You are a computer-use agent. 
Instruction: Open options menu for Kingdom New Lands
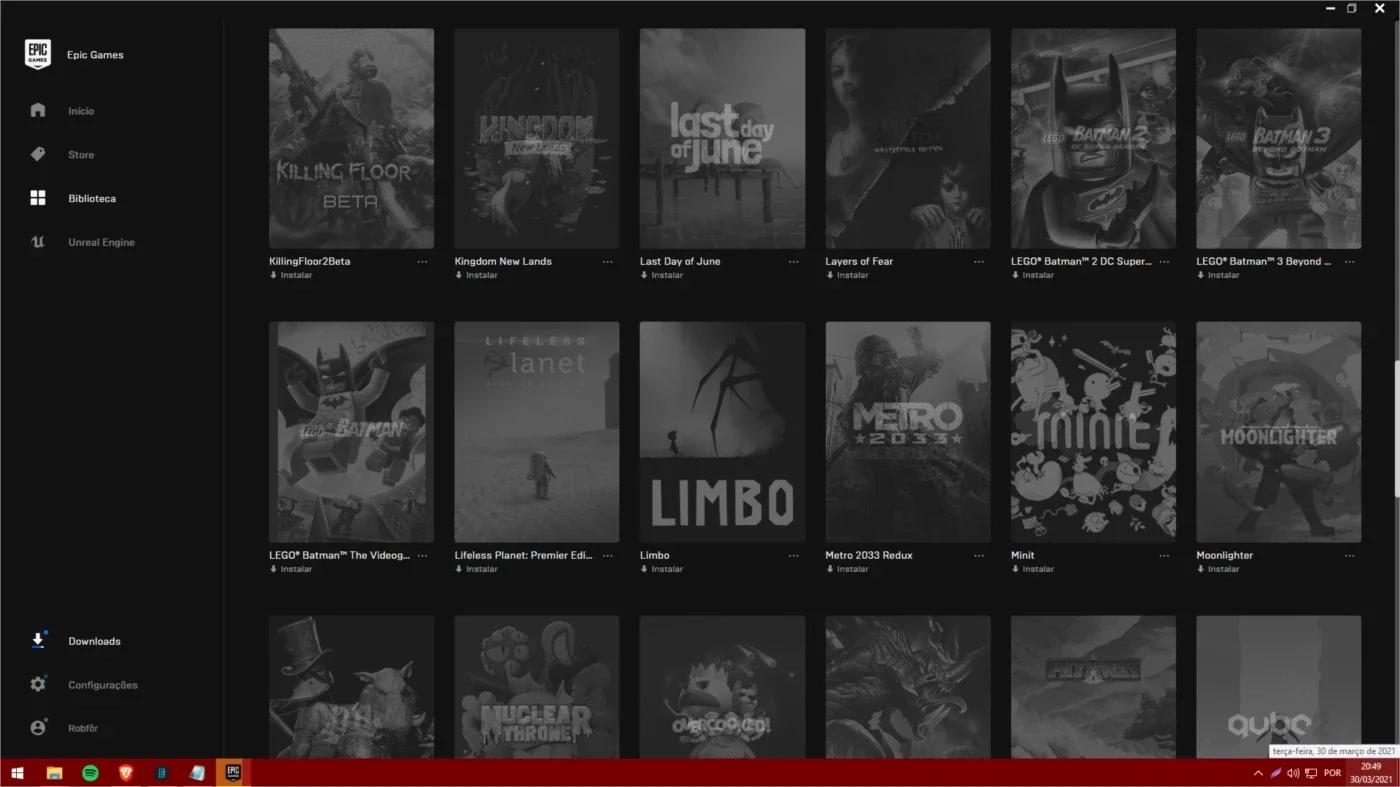[x=608, y=262]
